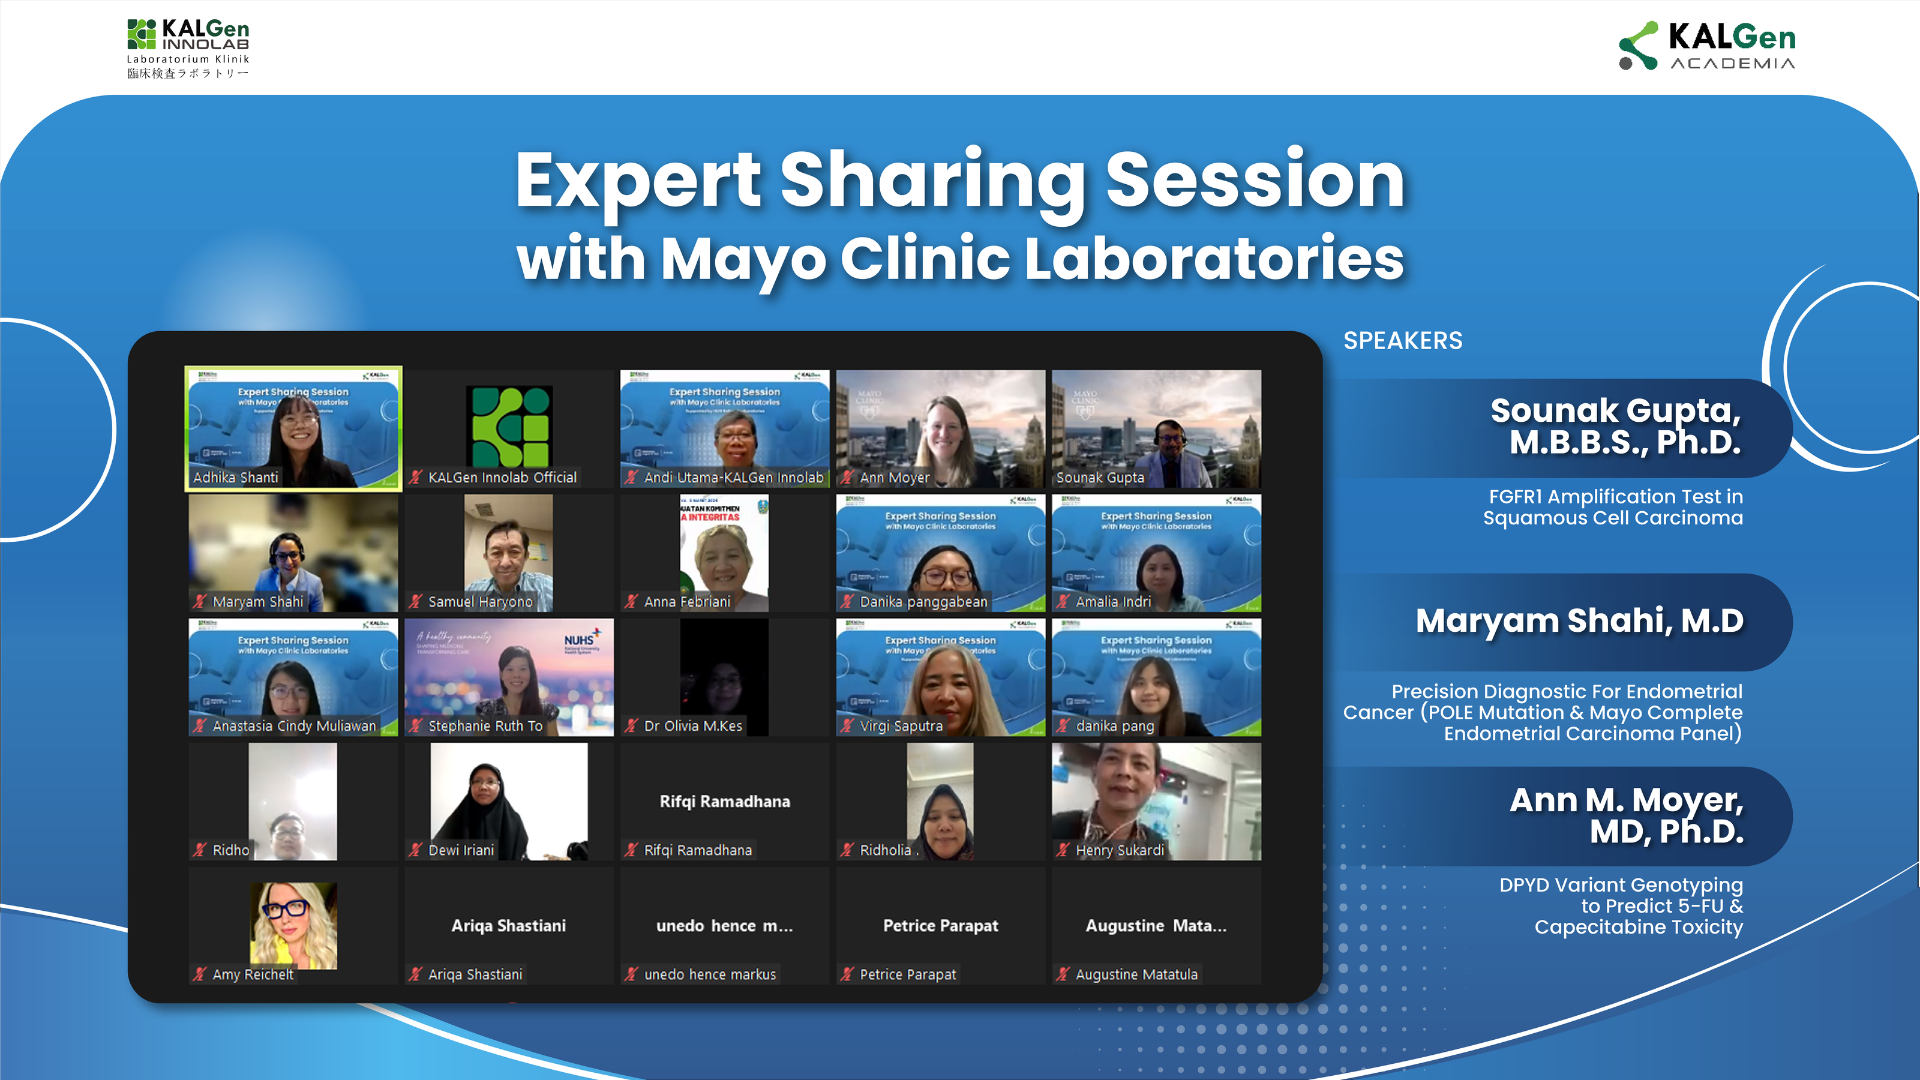This screenshot has width=1920, height=1080.
Task: Select Maryam Shahi's video tile
Action: (x=293, y=553)
